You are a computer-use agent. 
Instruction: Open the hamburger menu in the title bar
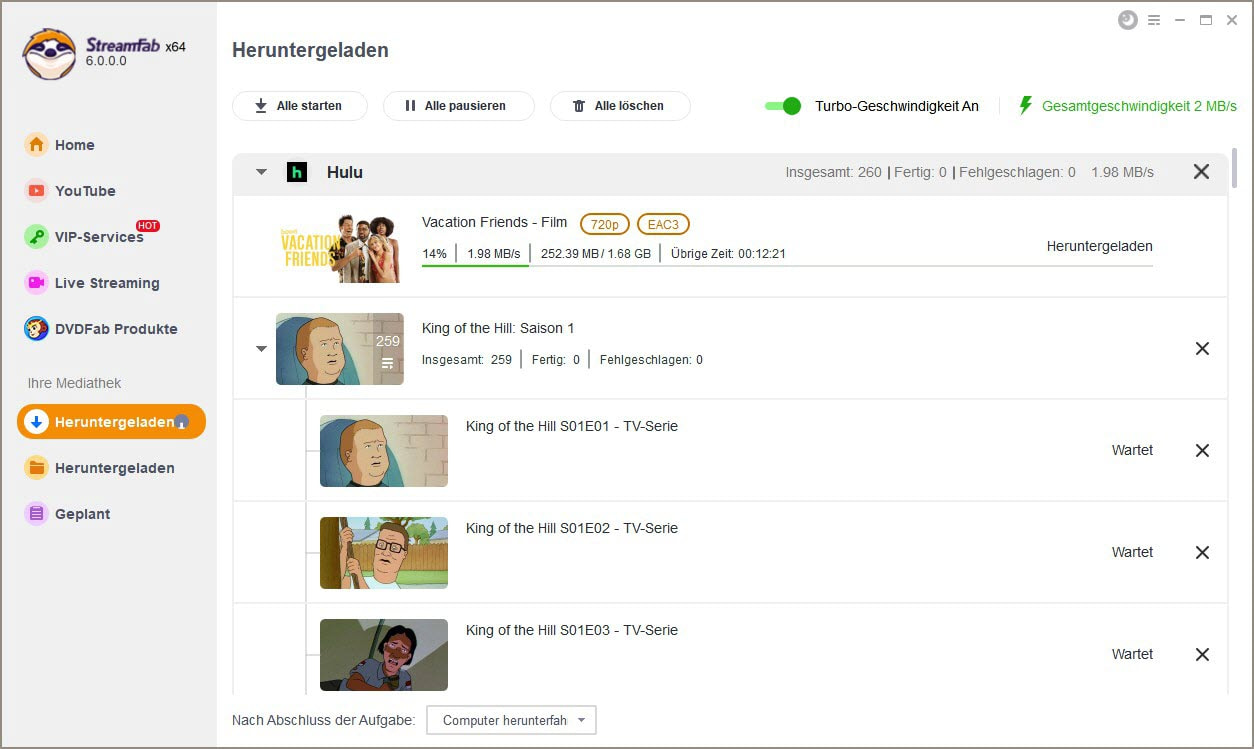click(1154, 20)
